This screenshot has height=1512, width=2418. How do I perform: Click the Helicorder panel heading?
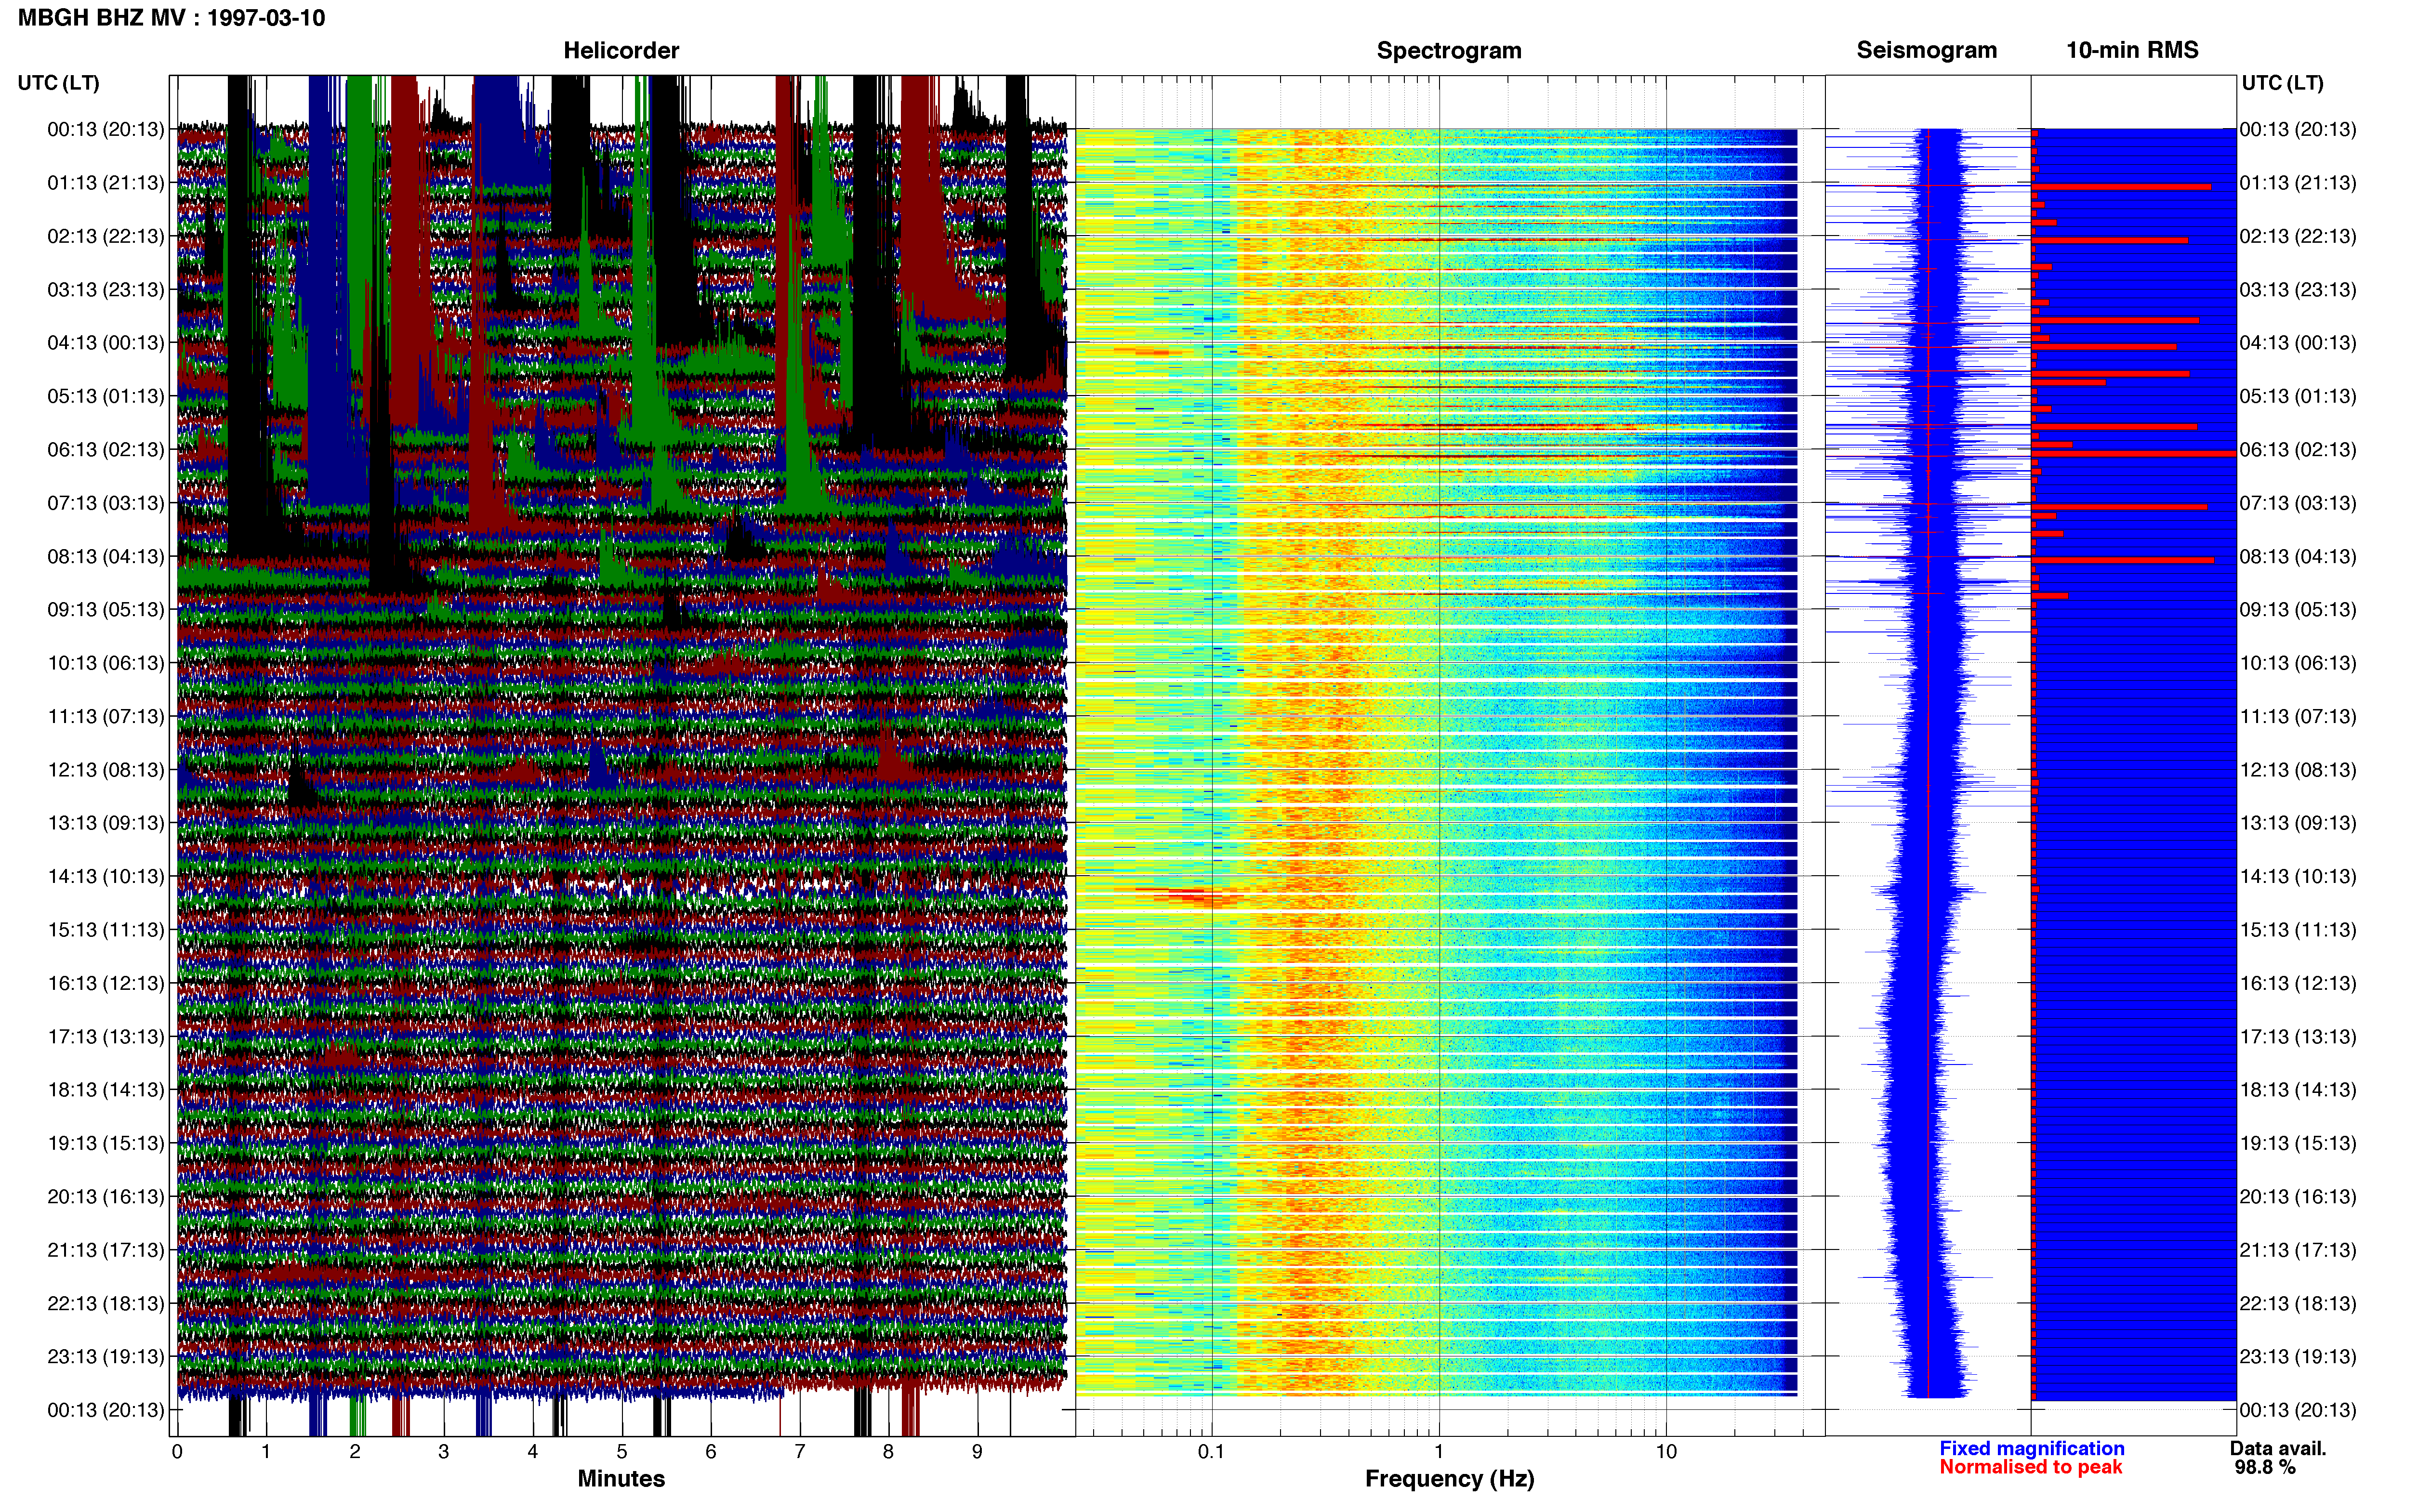tap(621, 50)
